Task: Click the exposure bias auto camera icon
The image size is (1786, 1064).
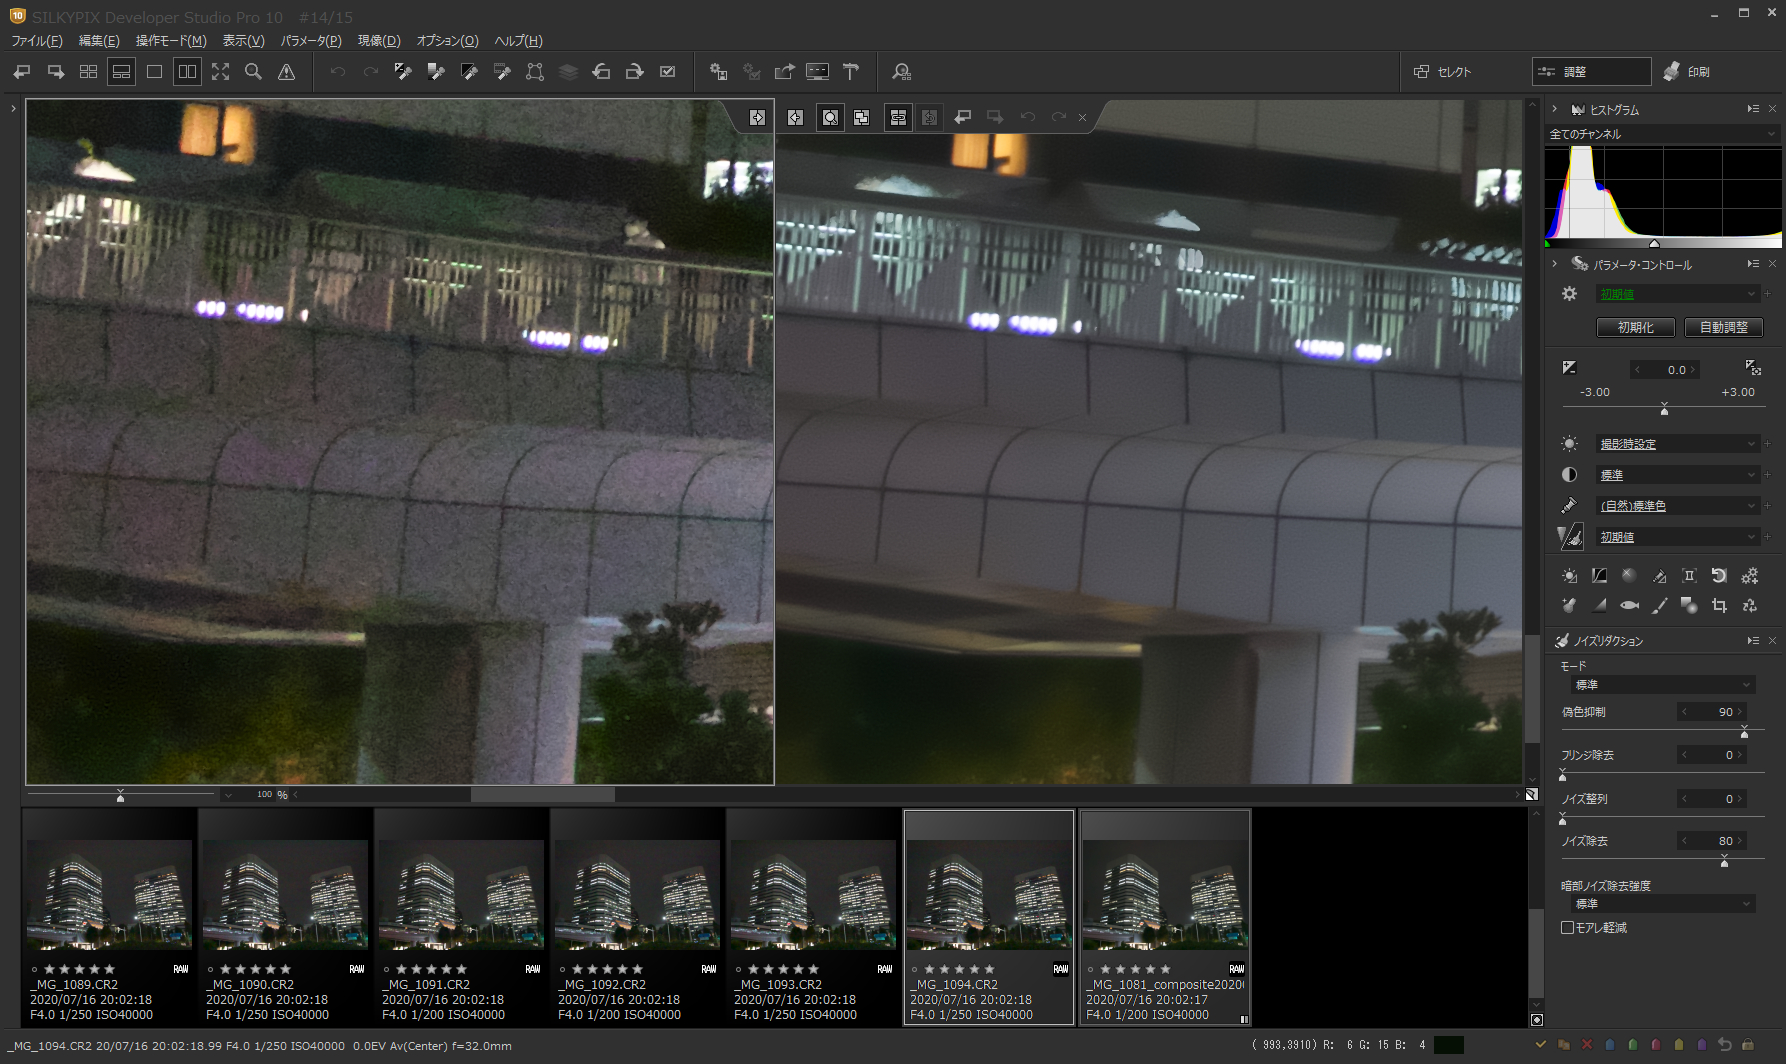Action: 1753,368
